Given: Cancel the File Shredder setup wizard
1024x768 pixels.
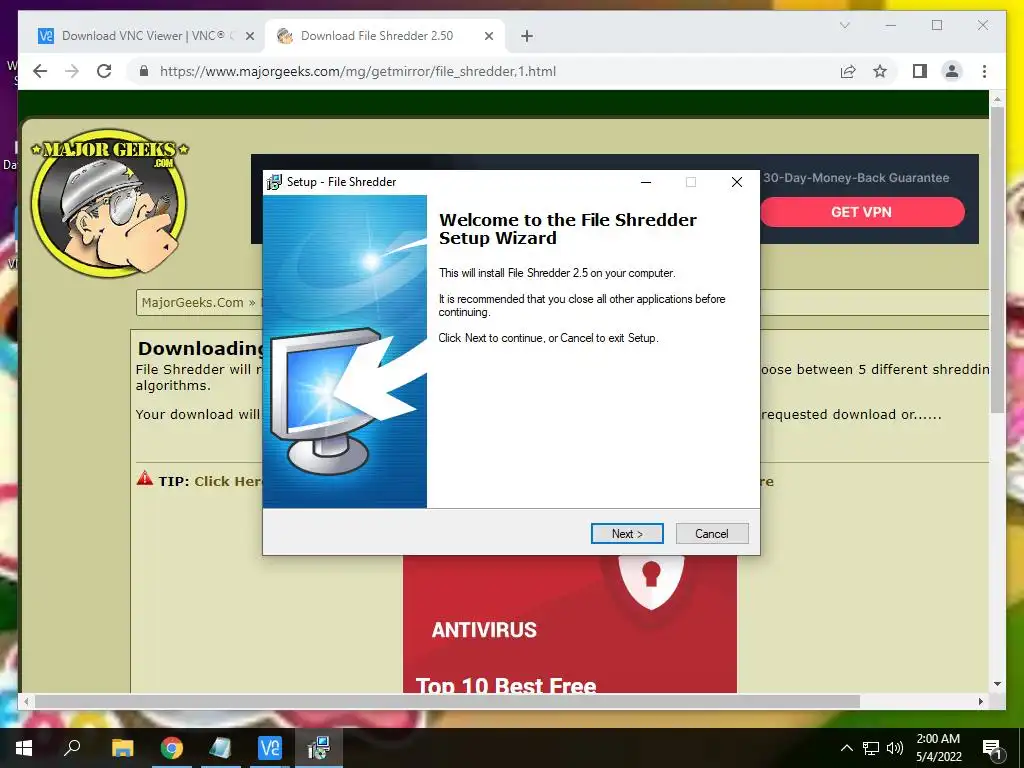Looking at the screenshot, I should click(712, 534).
